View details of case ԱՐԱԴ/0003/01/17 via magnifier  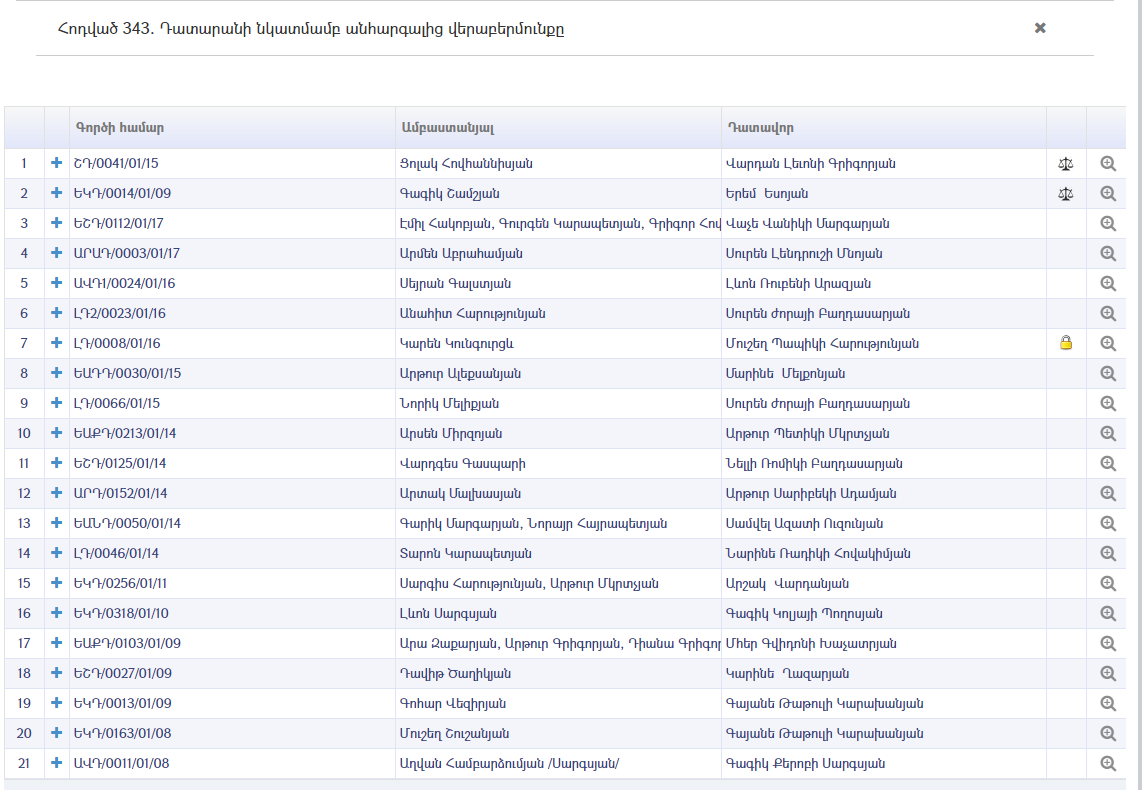[x=1108, y=253]
